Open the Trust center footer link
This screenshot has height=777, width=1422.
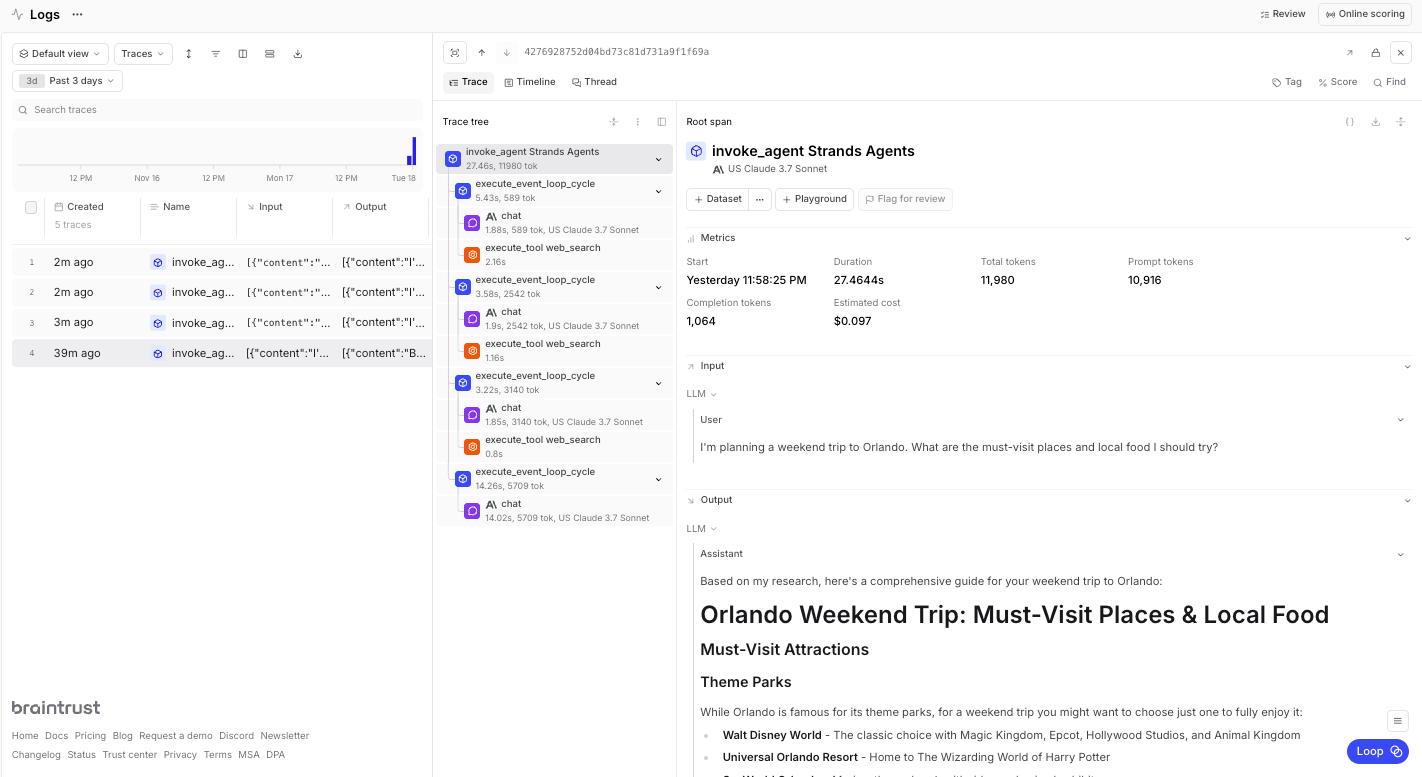point(130,755)
